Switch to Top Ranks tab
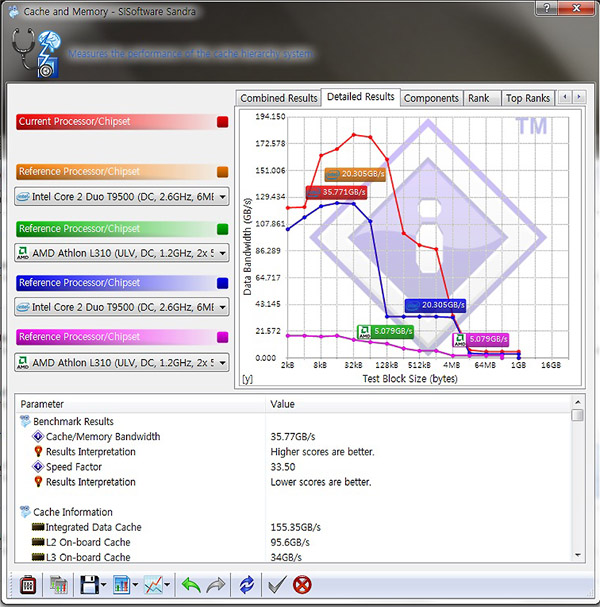 tap(528, 98)
